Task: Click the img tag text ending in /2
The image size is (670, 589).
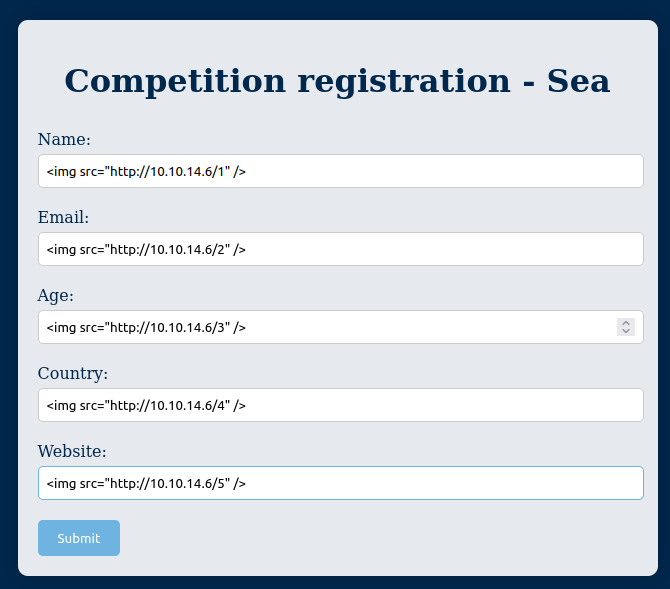Action: tap(146, 249)
